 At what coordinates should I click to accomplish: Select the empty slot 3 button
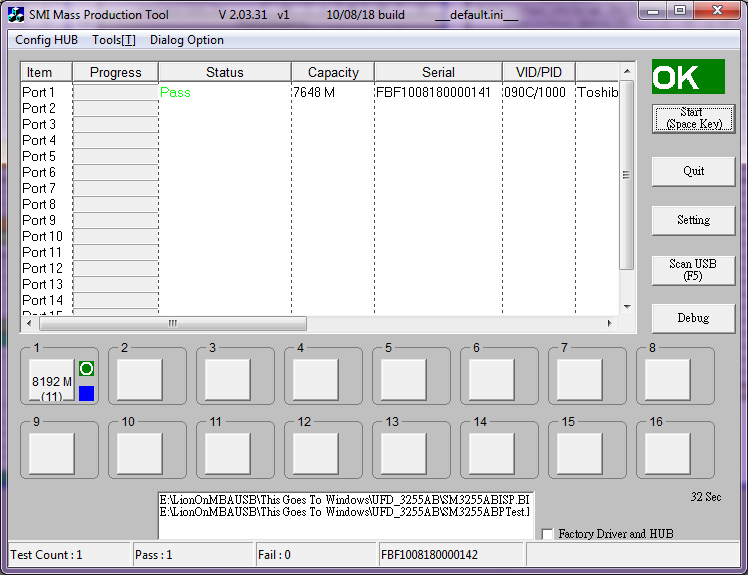(x=228, y=380)
